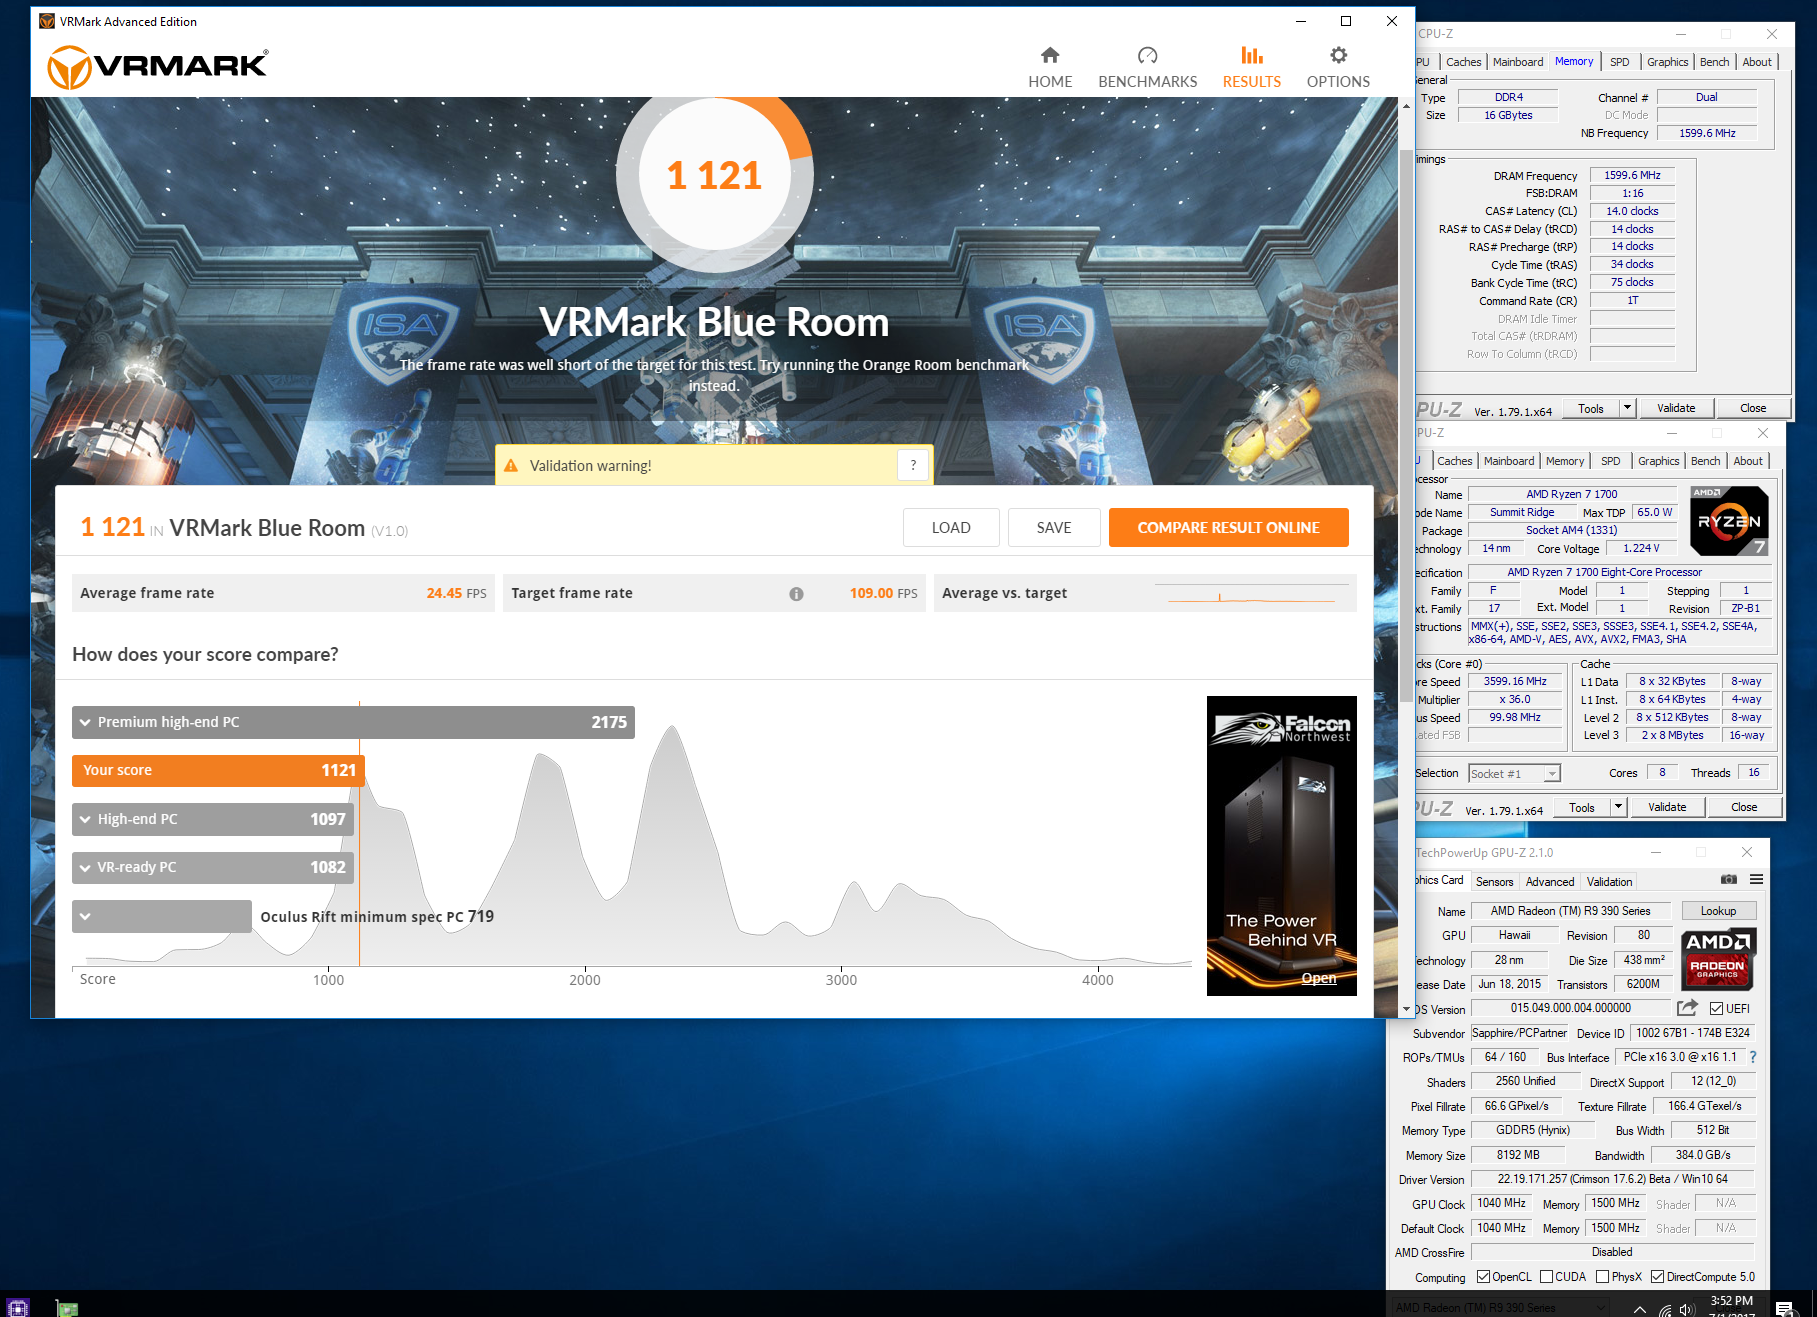This screenshot has width=1817, height=1317.
Task: Open the RESULTS section in VRMark
Action: (x=1251, y=67)
